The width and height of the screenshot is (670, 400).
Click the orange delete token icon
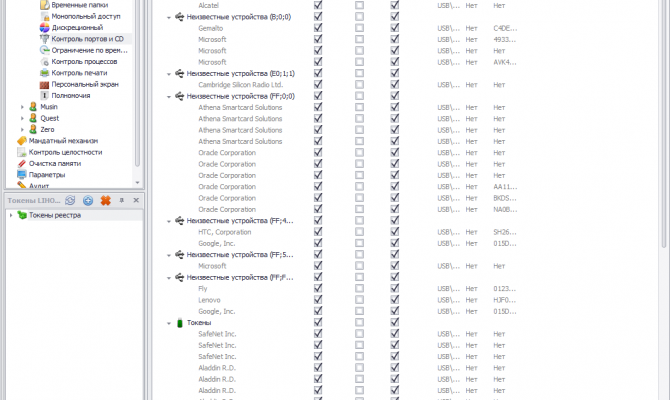point(106,200)
